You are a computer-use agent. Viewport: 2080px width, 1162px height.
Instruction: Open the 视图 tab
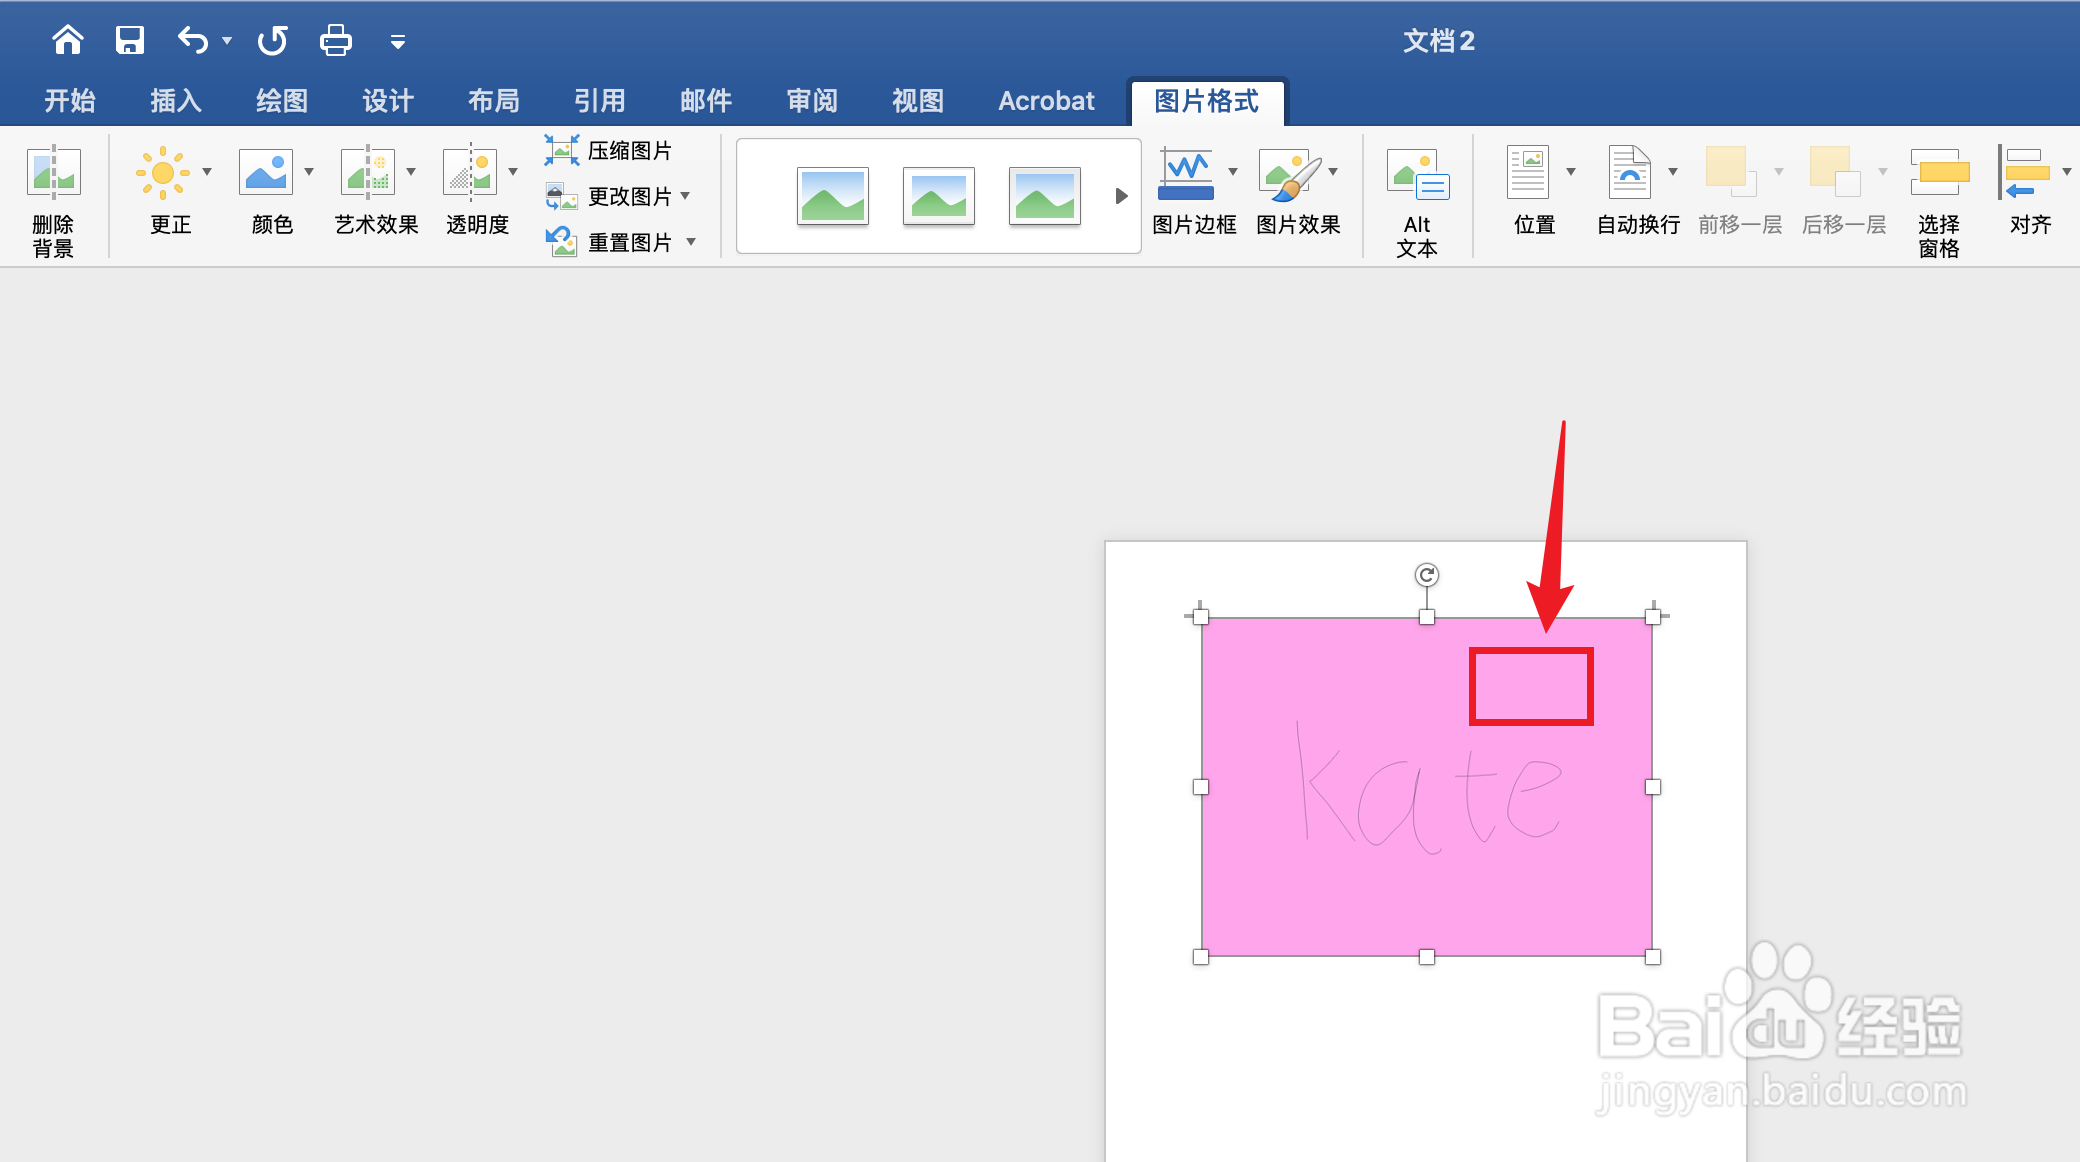pos(918,101)
